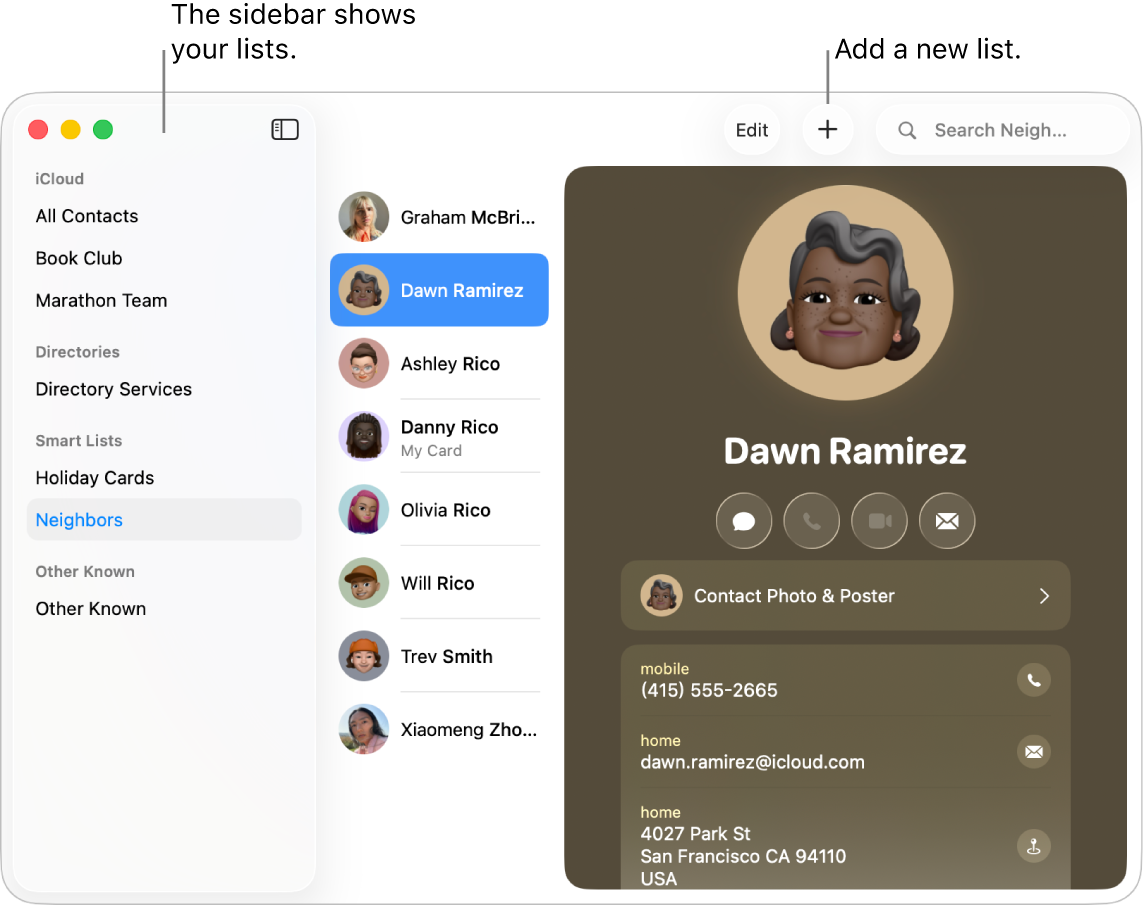The height and width of the screenshot is (907, 1144).
Task: Click the Edit button
Action: (x=751, y=129)
